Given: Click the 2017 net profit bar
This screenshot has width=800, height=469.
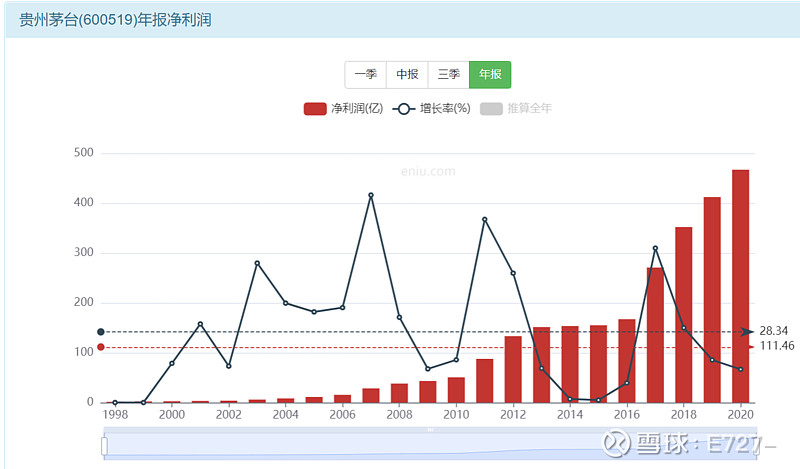Looking at the screenshot, I should pyautogui.click(x=655, y=335).
